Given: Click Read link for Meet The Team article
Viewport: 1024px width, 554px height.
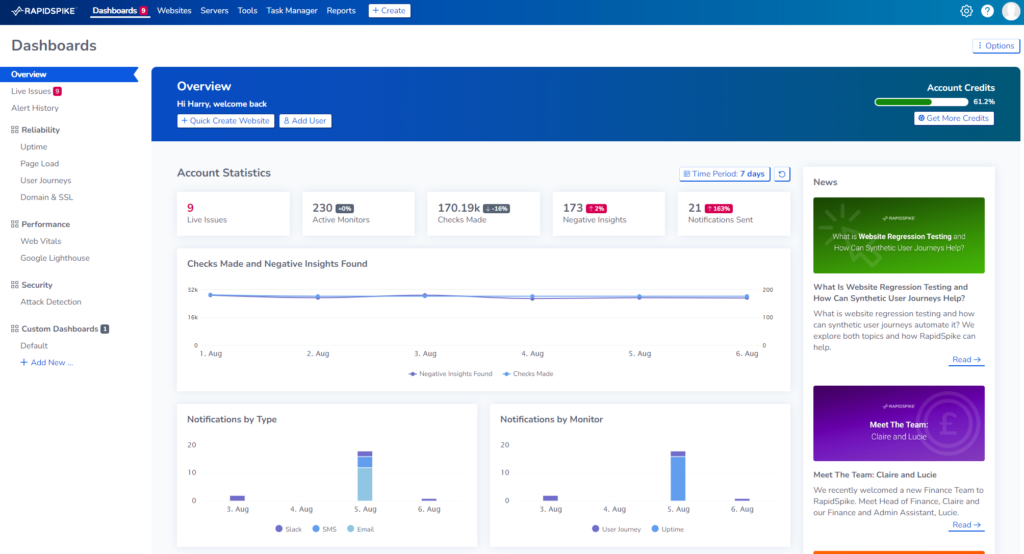Looking at the screenshot, I should (967, 525).
